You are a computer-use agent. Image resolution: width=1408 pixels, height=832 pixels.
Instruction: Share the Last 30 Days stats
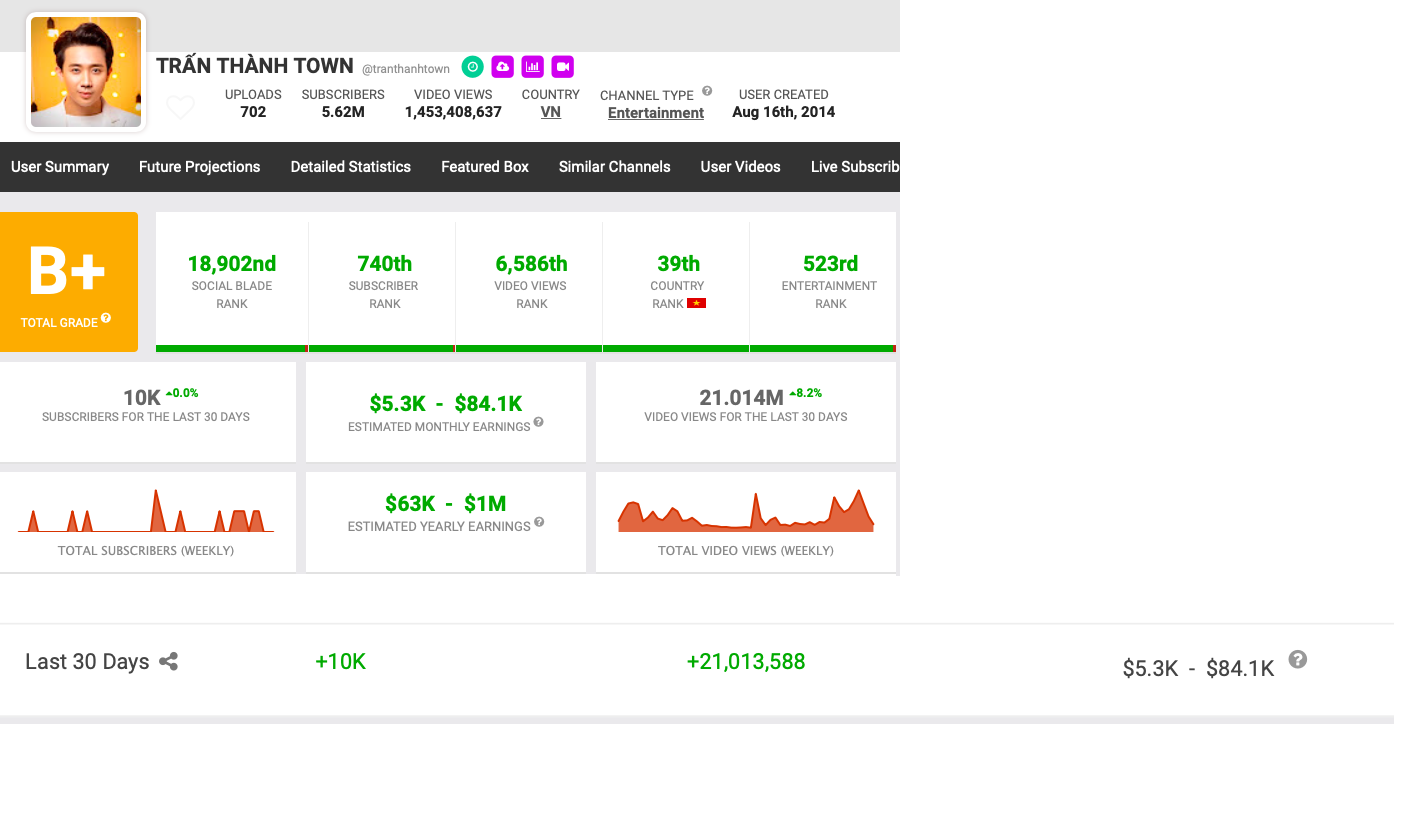pyautogui.click(x=169, y=662)
